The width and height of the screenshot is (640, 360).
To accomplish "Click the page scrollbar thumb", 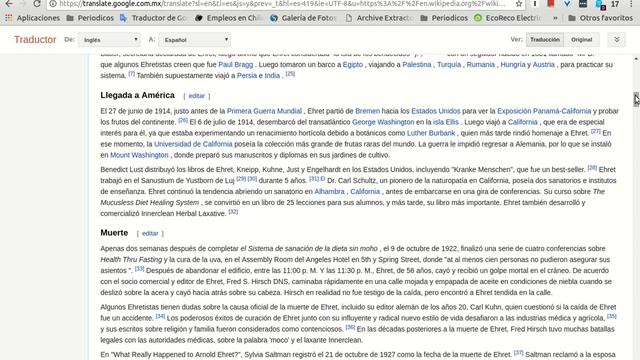I will click(636, 99).
